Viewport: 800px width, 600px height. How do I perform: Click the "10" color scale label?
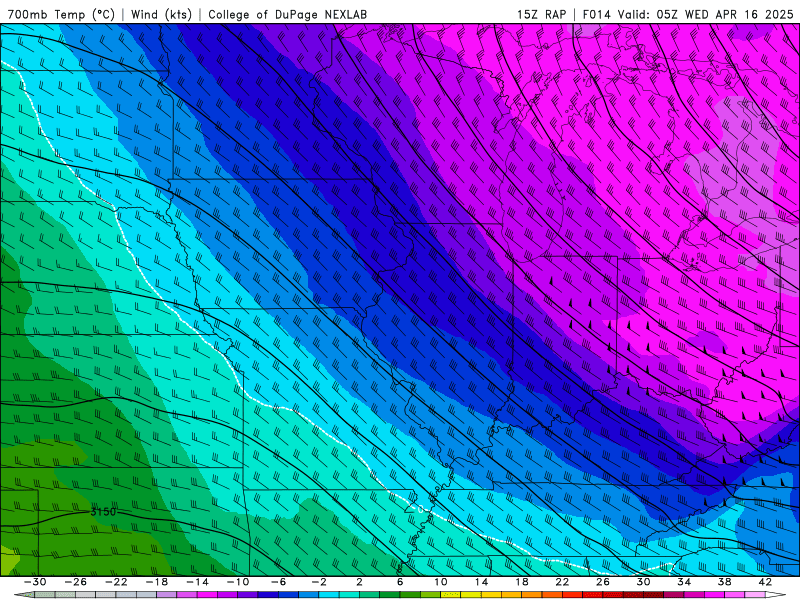tap(441, 582)
